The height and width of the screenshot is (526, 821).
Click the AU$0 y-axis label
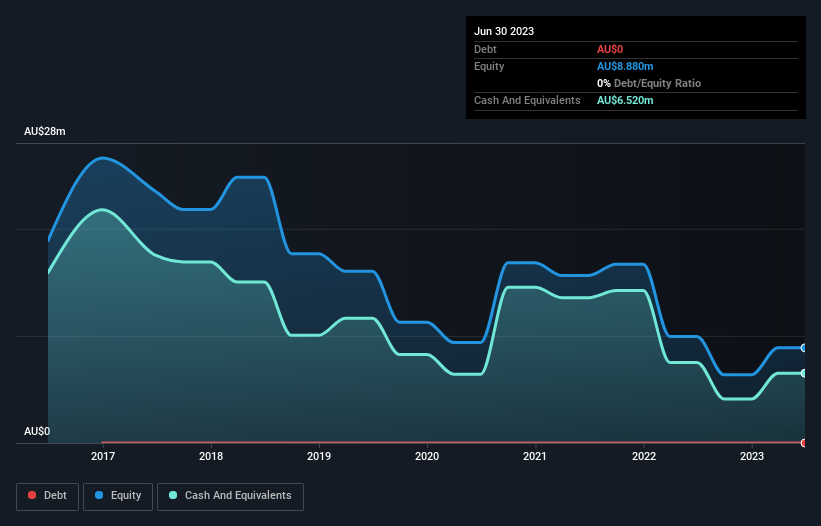pyautogui.click(x=37, y=431)
